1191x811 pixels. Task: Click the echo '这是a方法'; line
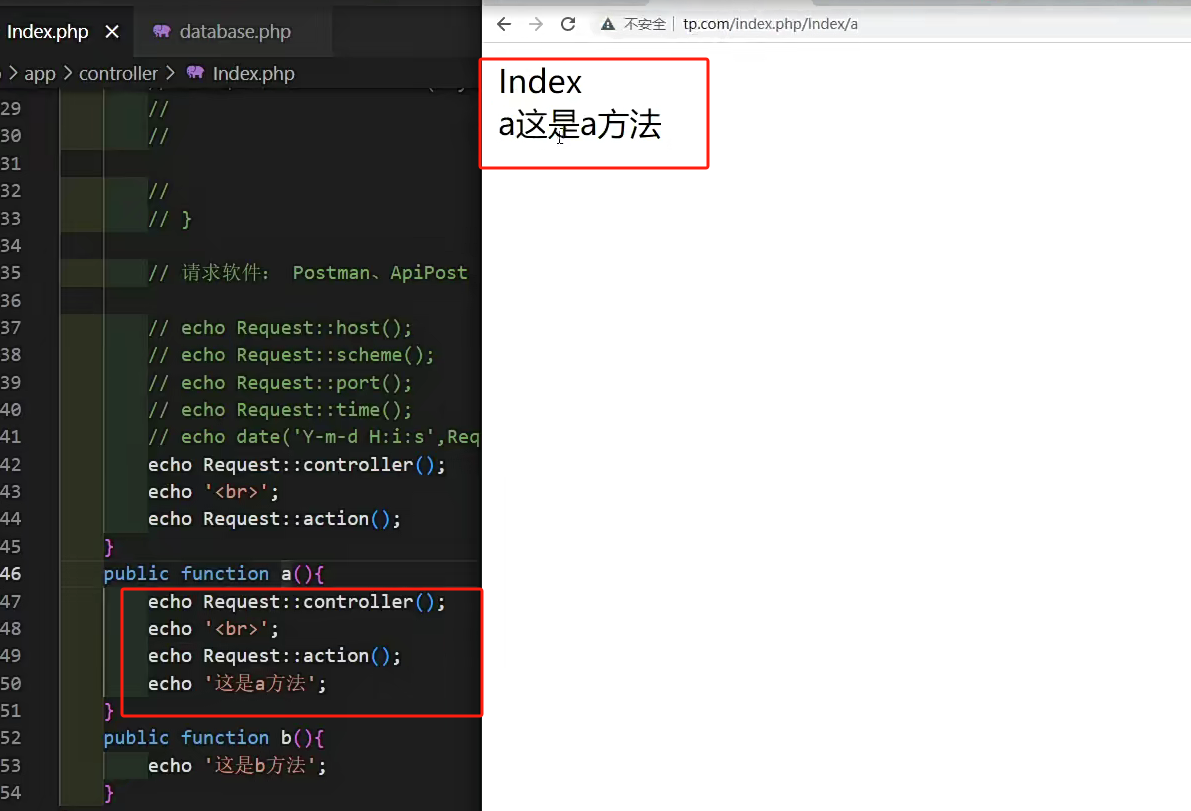coord(237,683)
